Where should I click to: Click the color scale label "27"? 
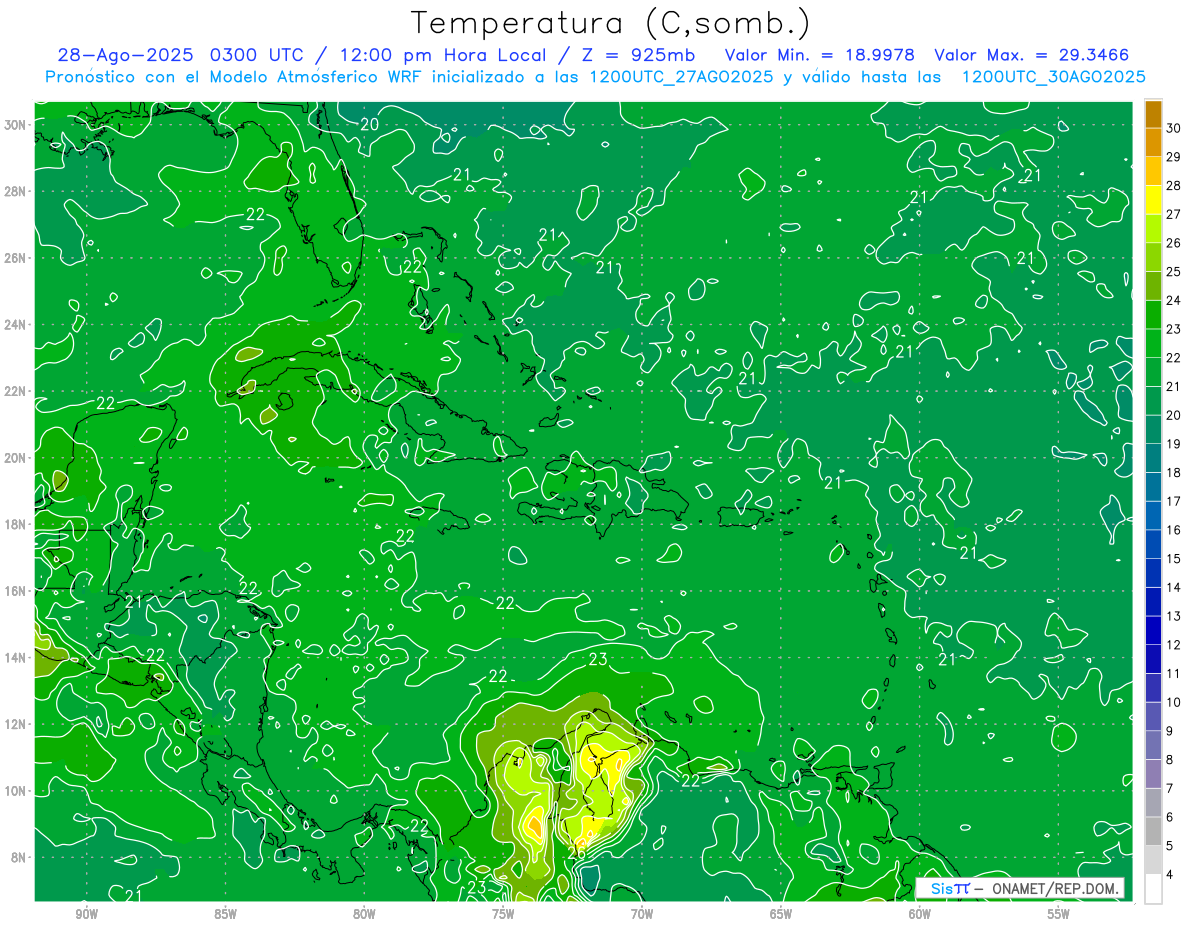click(1174, 214)
